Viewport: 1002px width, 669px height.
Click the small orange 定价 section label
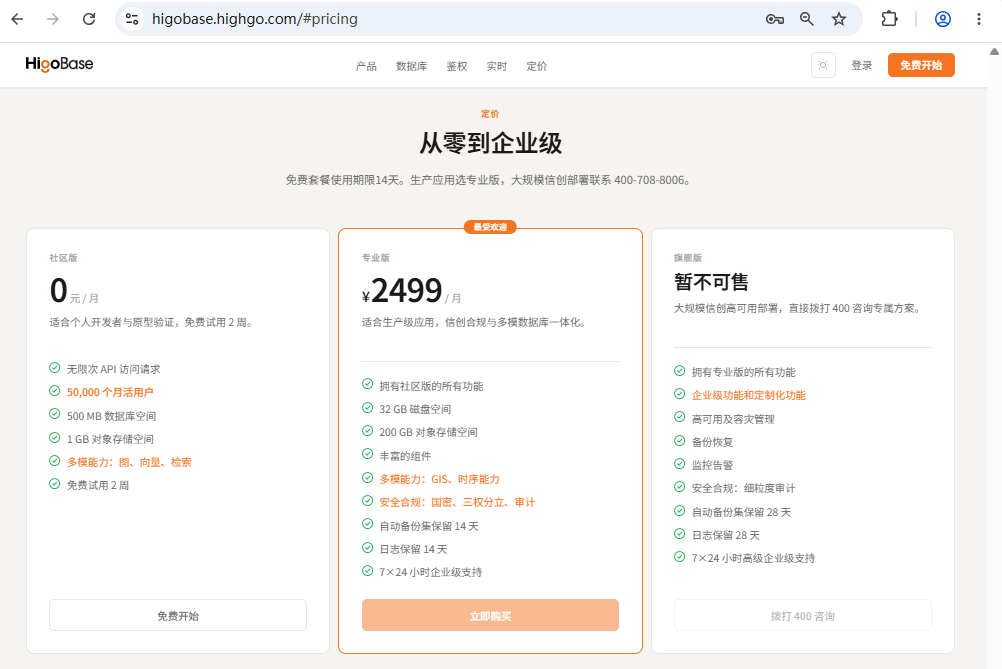coord(490,114)
